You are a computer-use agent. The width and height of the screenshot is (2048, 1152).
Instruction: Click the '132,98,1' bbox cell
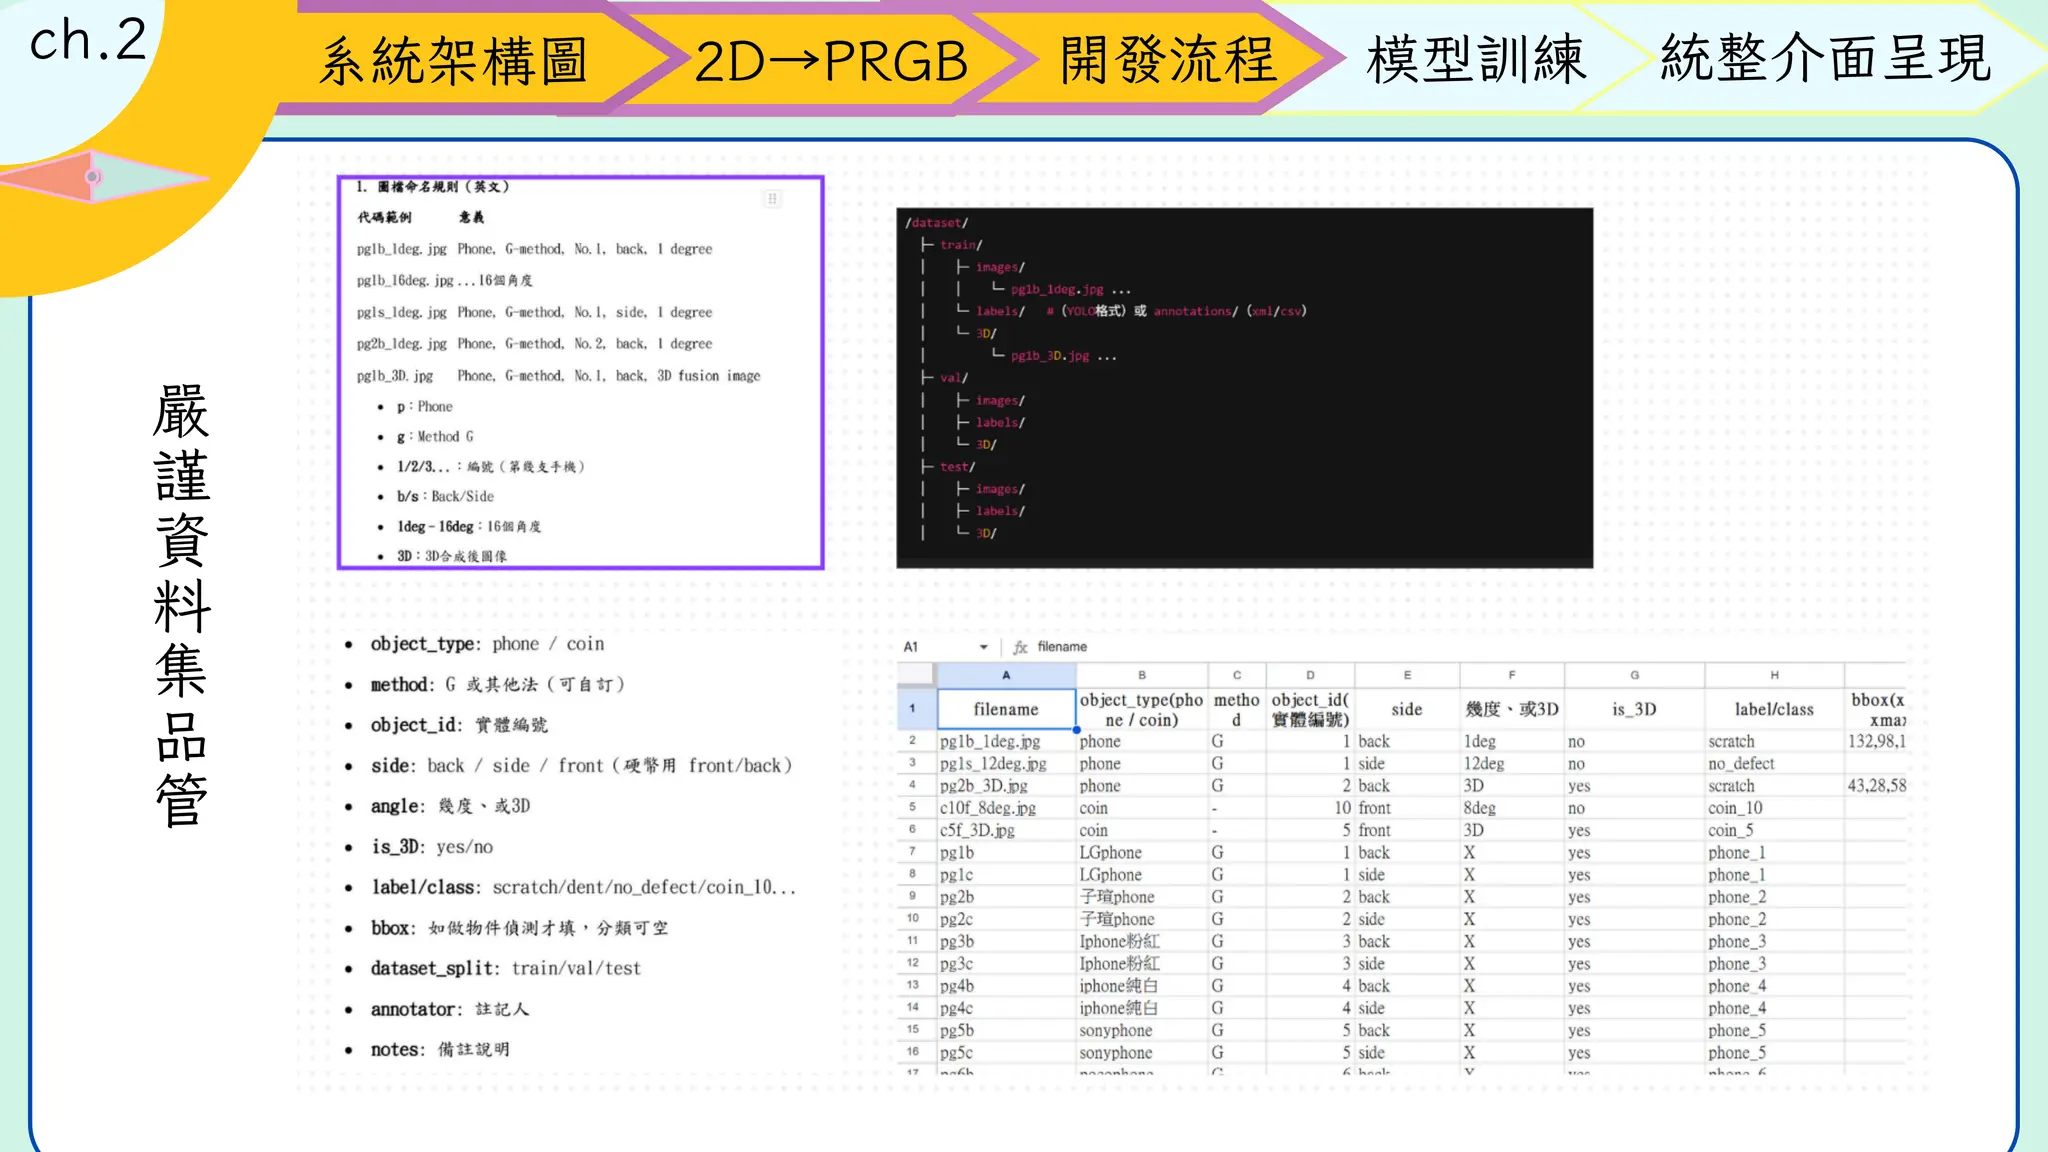[1876, 741]
